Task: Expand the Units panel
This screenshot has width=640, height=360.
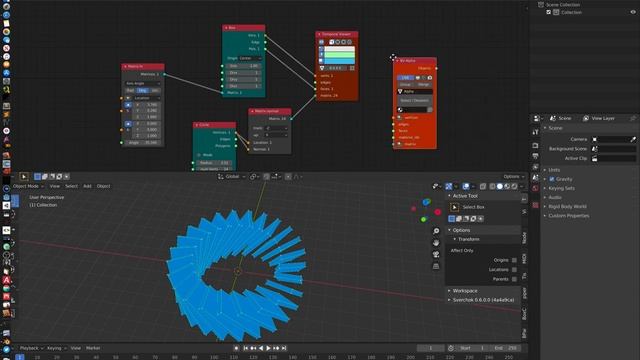Action: [x=554, y=170]
